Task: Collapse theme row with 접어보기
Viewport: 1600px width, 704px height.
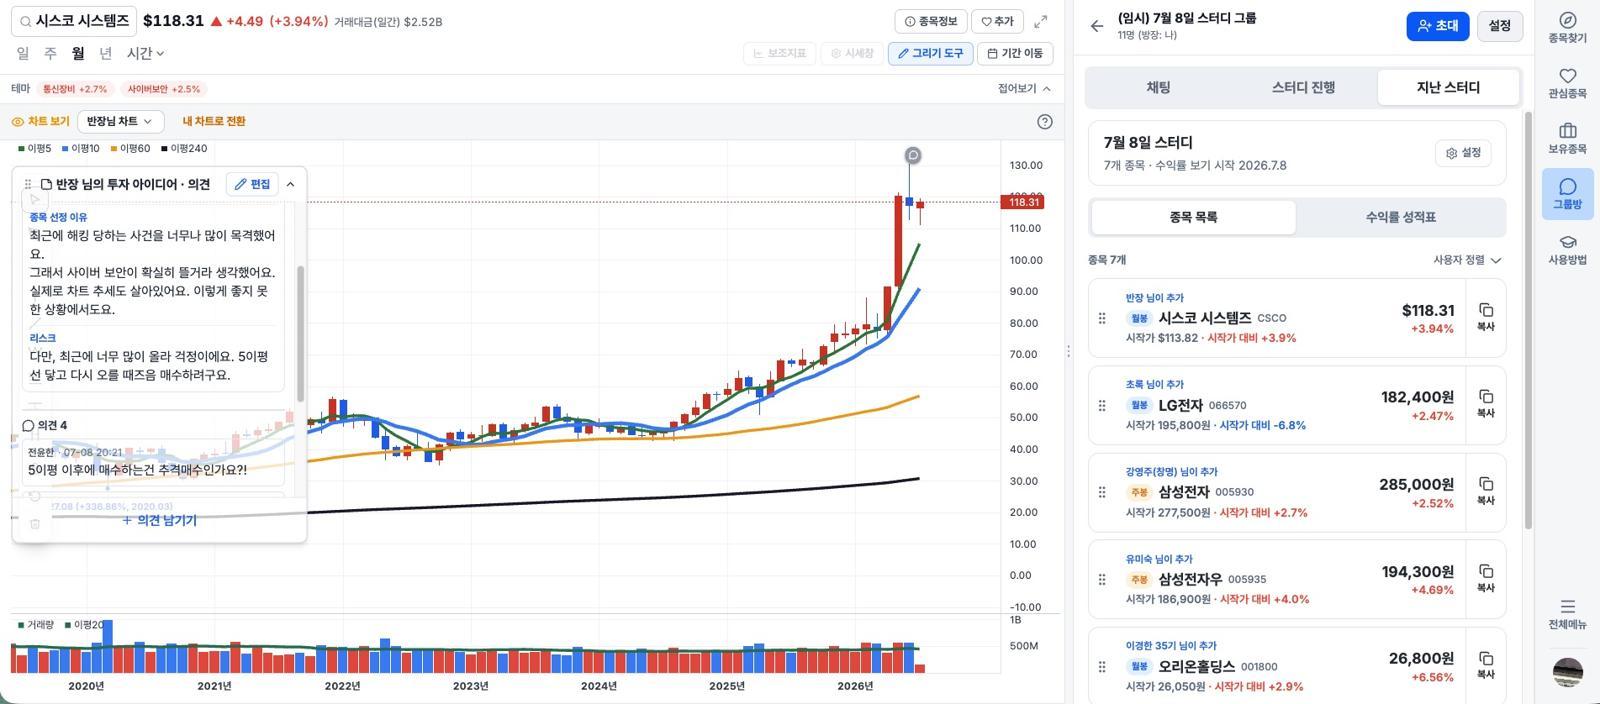Action: click(x=1024, y=88)
